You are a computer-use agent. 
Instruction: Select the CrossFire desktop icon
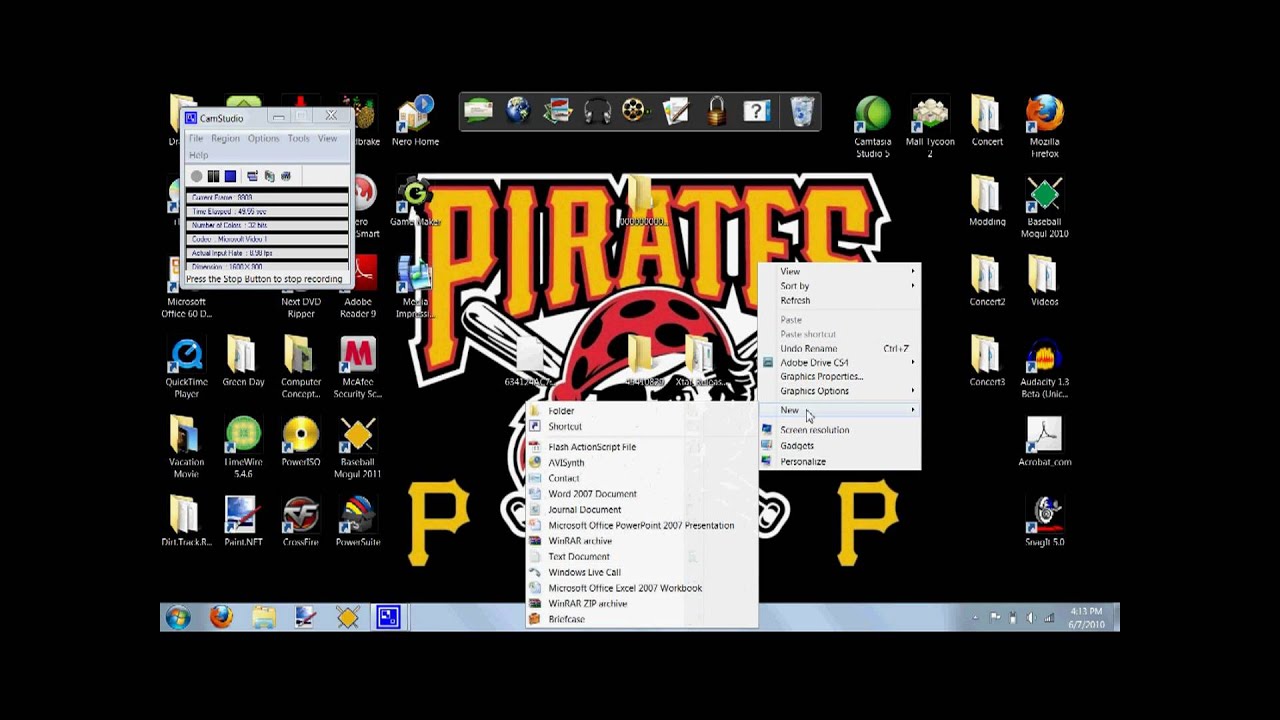point(301,521)
